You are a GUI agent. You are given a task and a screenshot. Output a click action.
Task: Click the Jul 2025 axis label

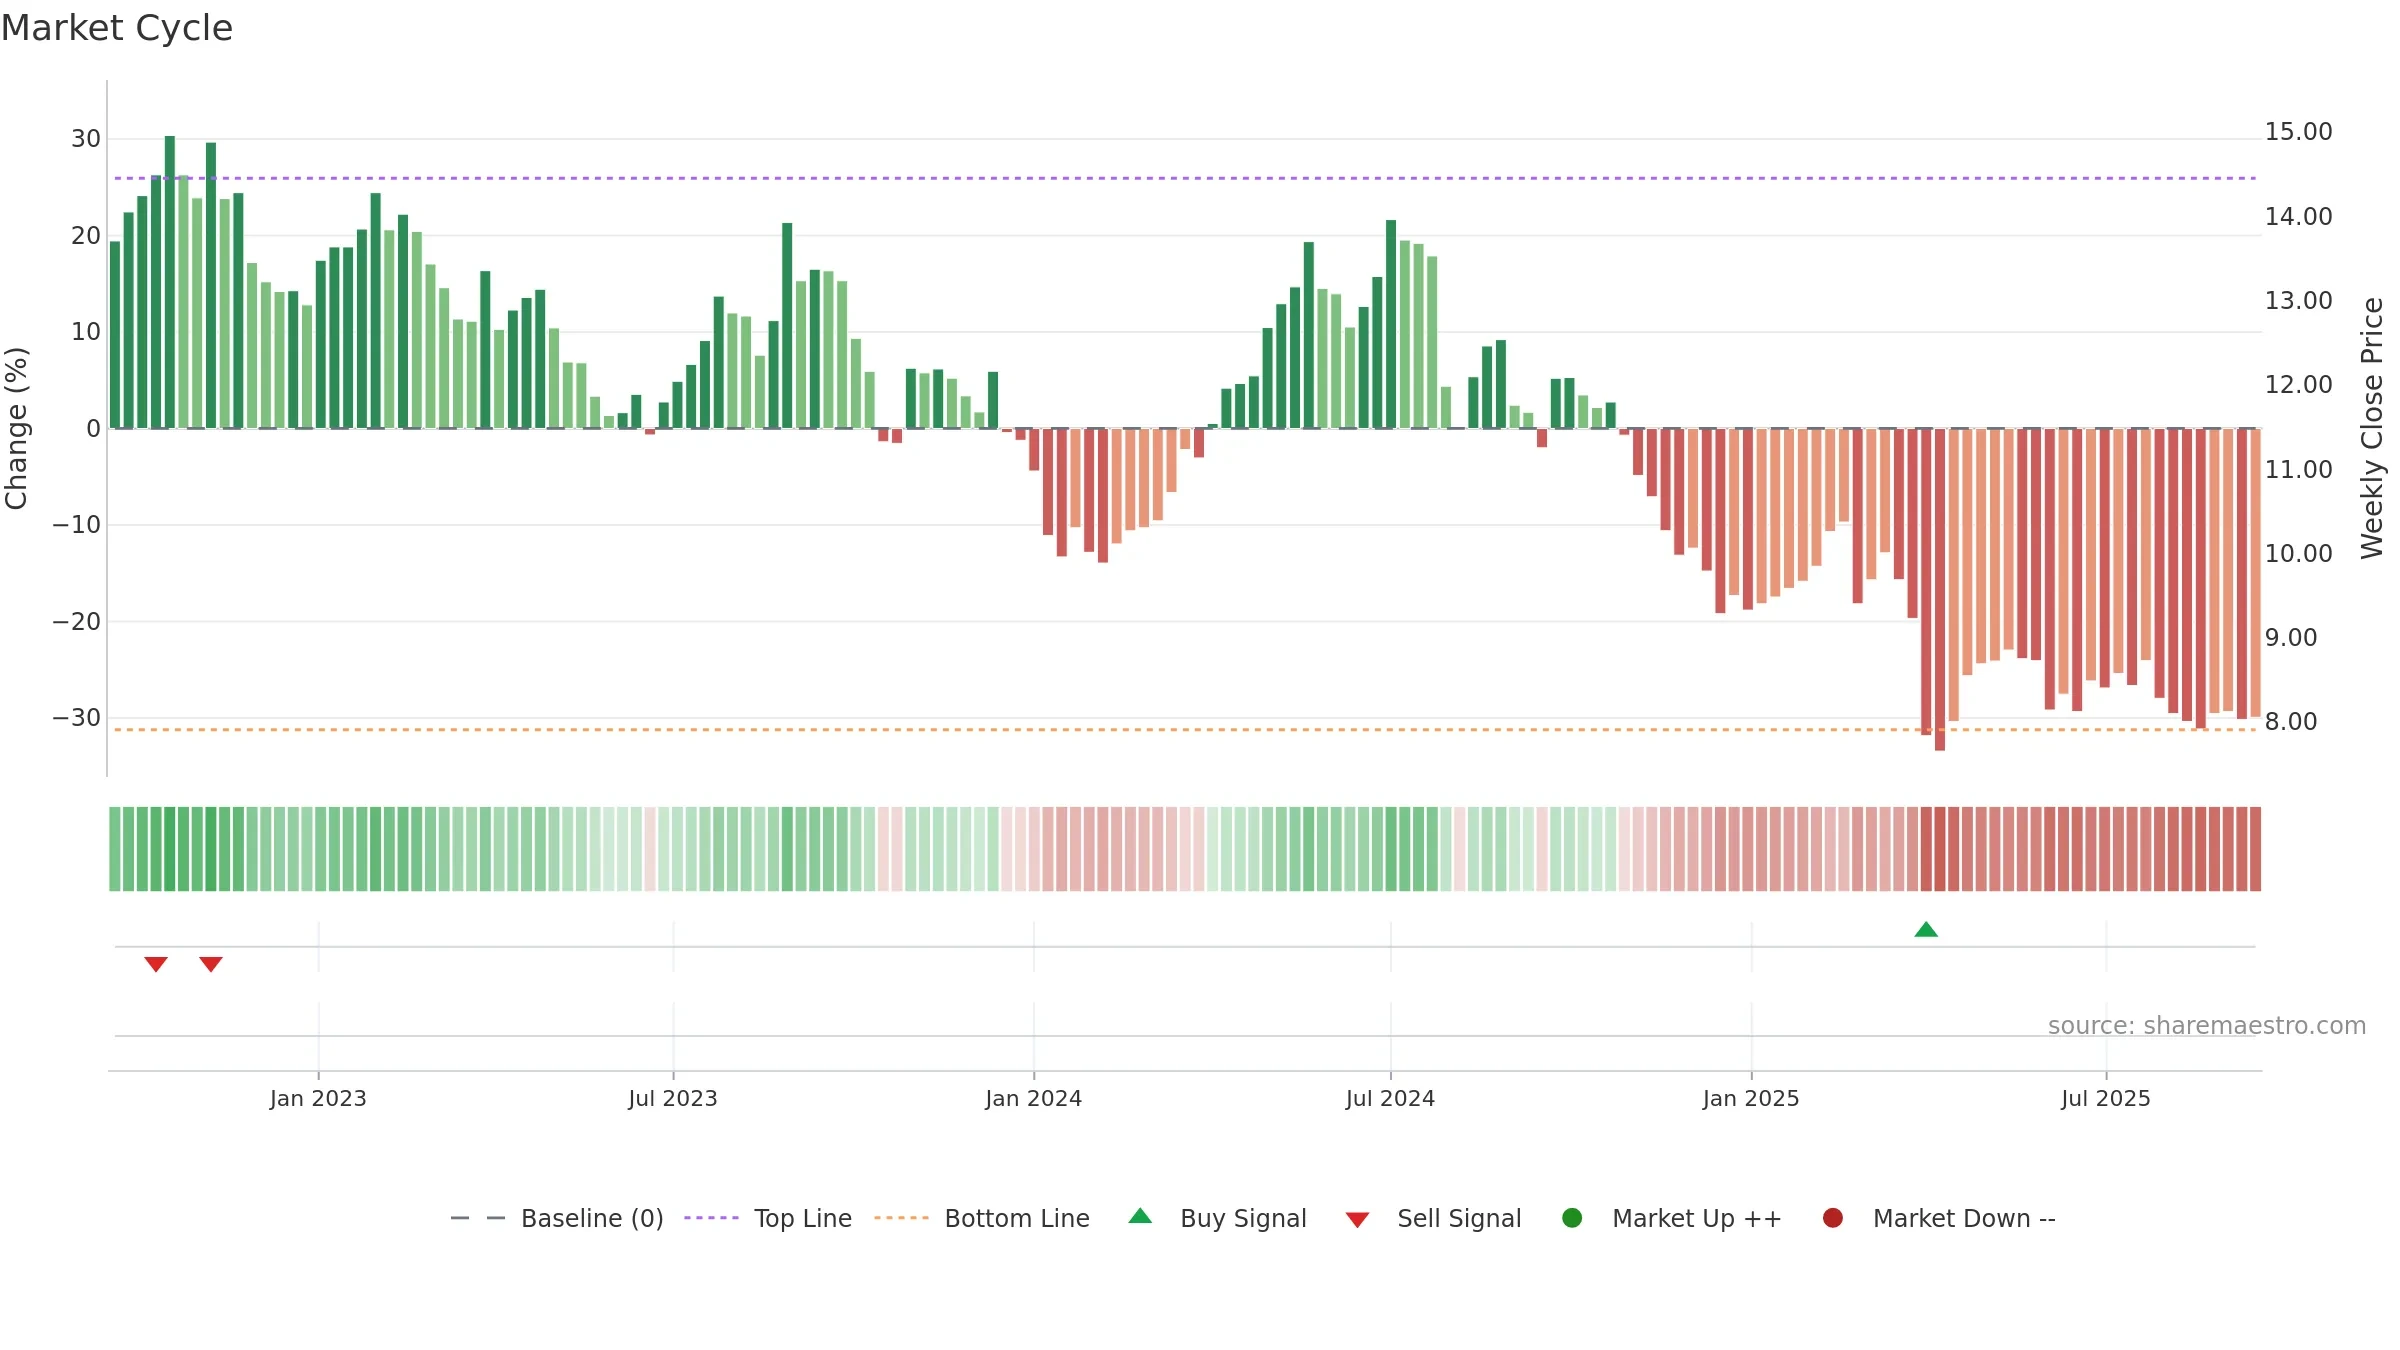click(x=2106, y=1098)
